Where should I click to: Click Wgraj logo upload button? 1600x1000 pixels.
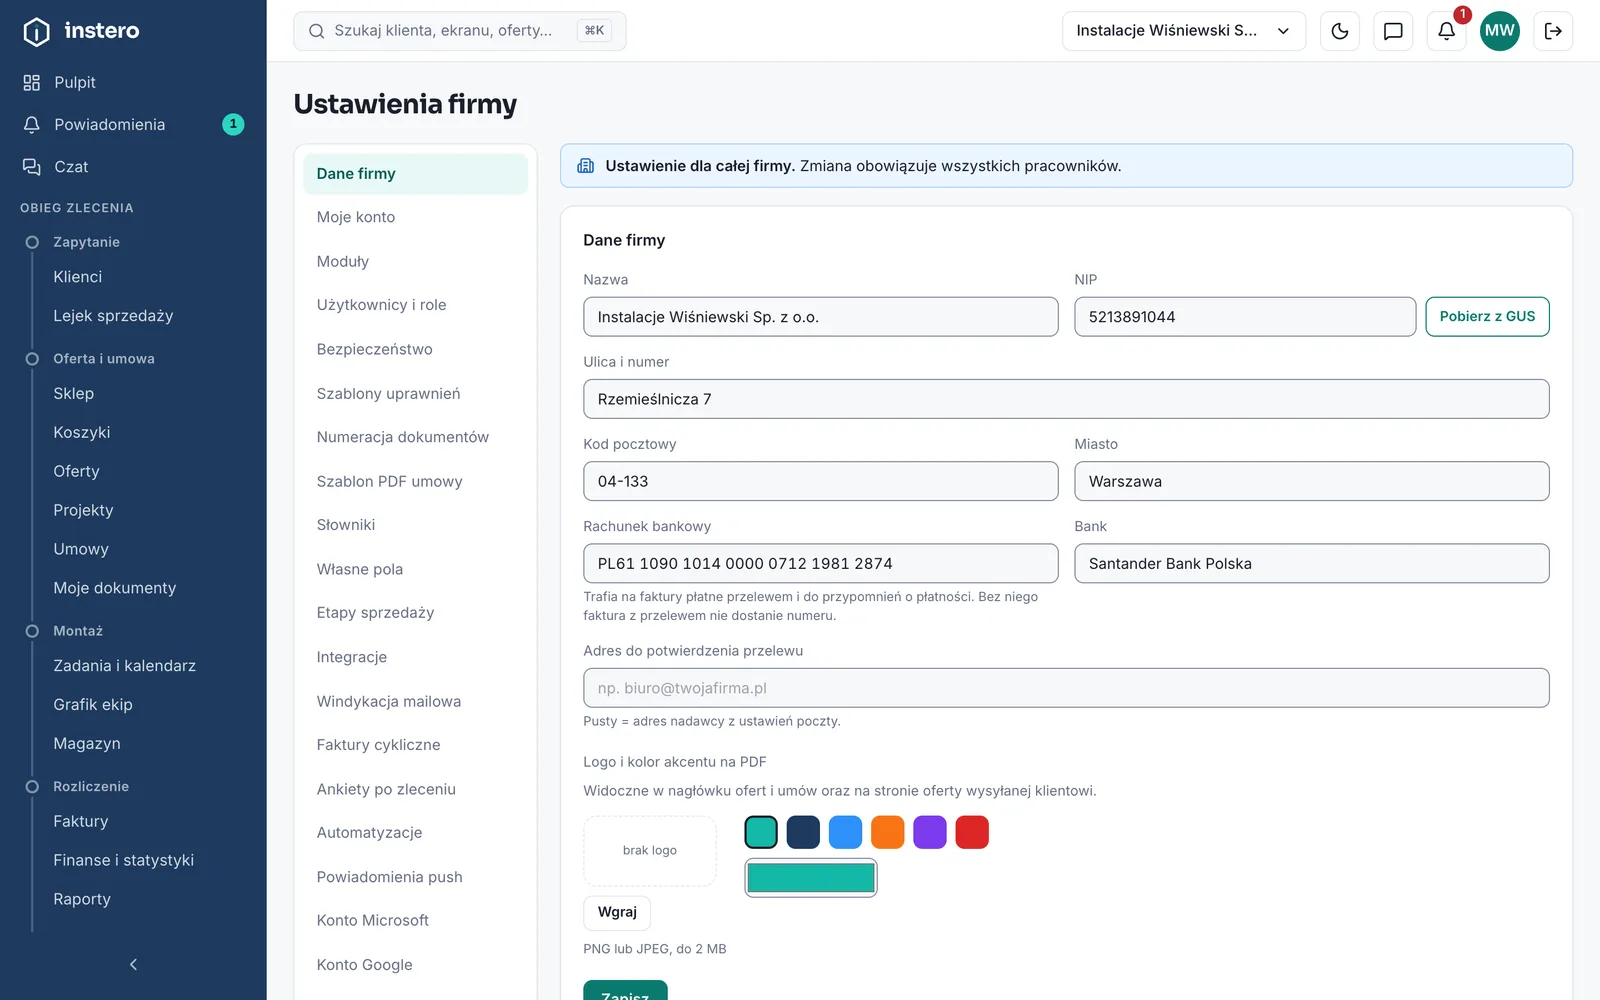pos(617,912)
